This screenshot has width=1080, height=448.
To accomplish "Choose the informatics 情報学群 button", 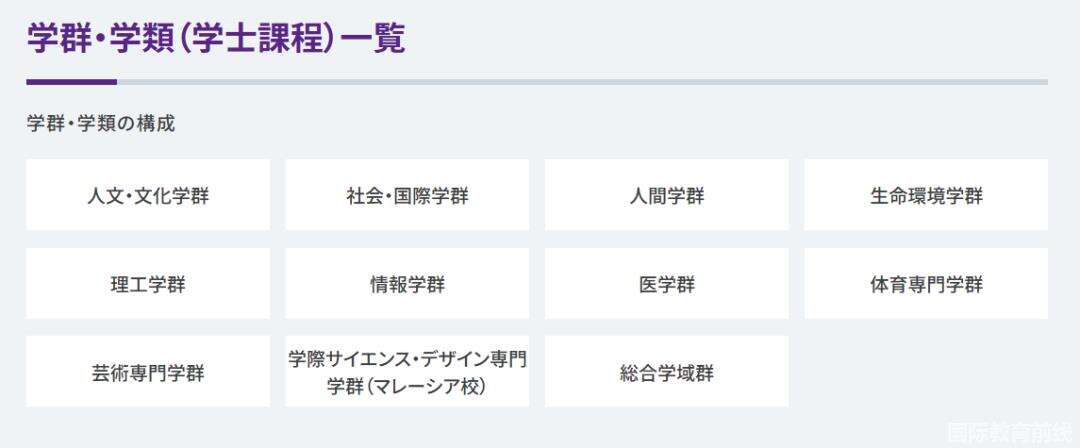I will (x=407, y=284).
